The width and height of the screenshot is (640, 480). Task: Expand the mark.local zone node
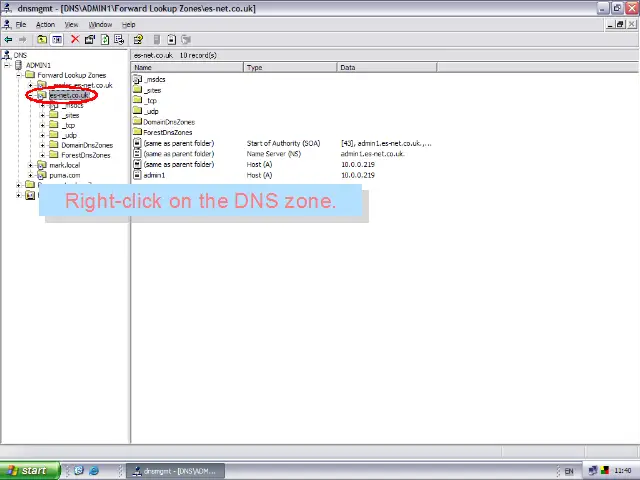coord(31,165)
